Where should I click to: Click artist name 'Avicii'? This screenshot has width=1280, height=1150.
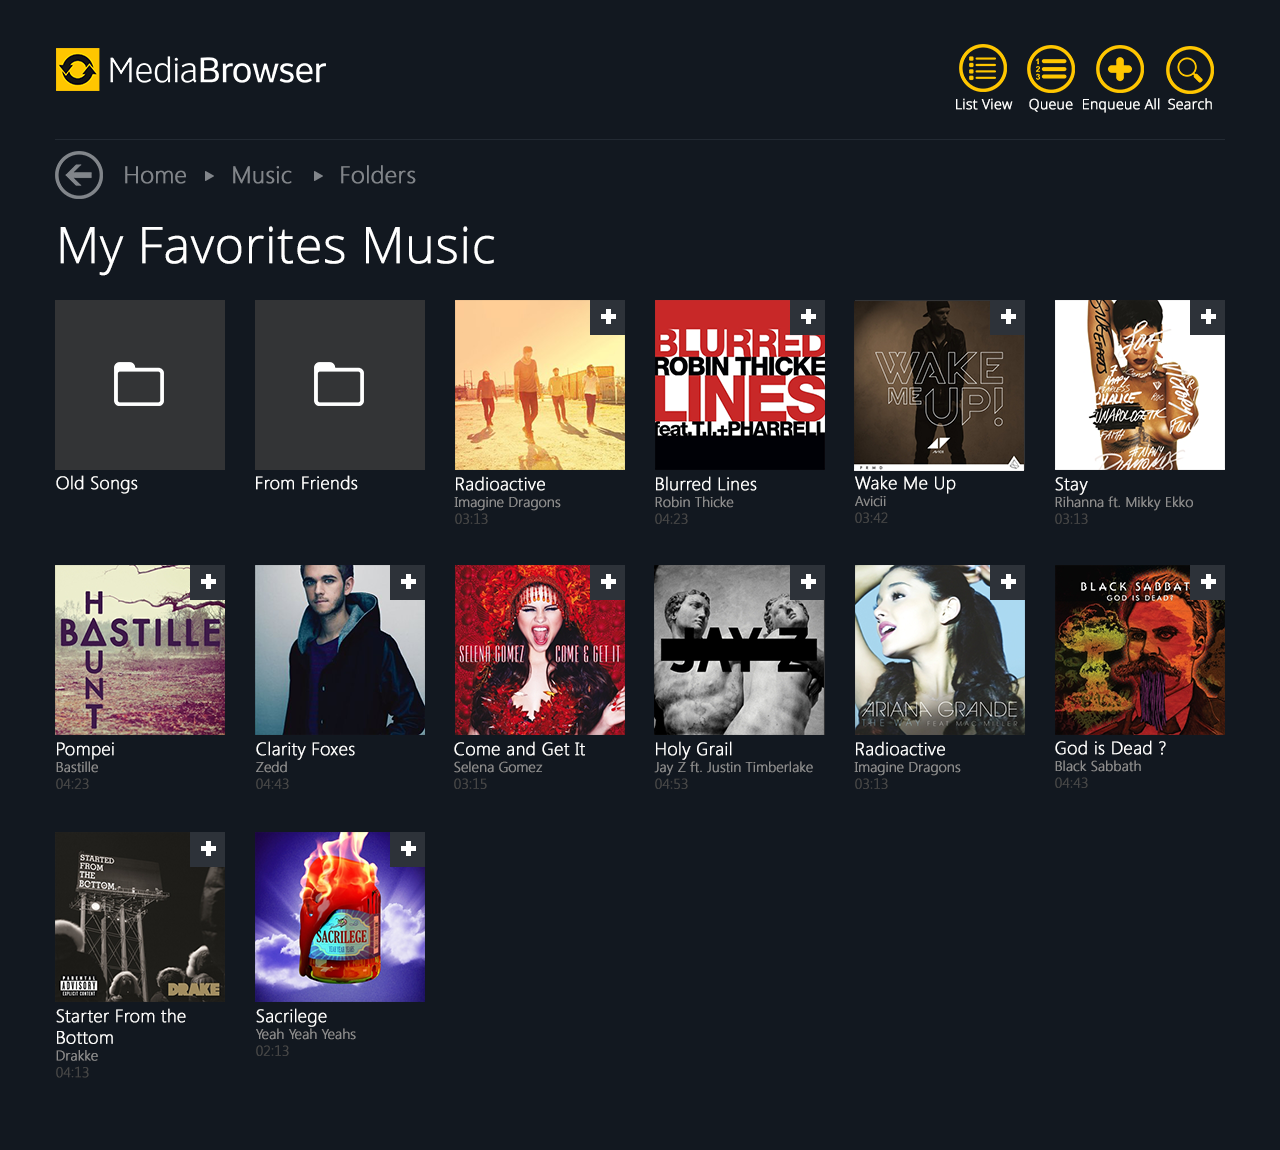point(870,501)
